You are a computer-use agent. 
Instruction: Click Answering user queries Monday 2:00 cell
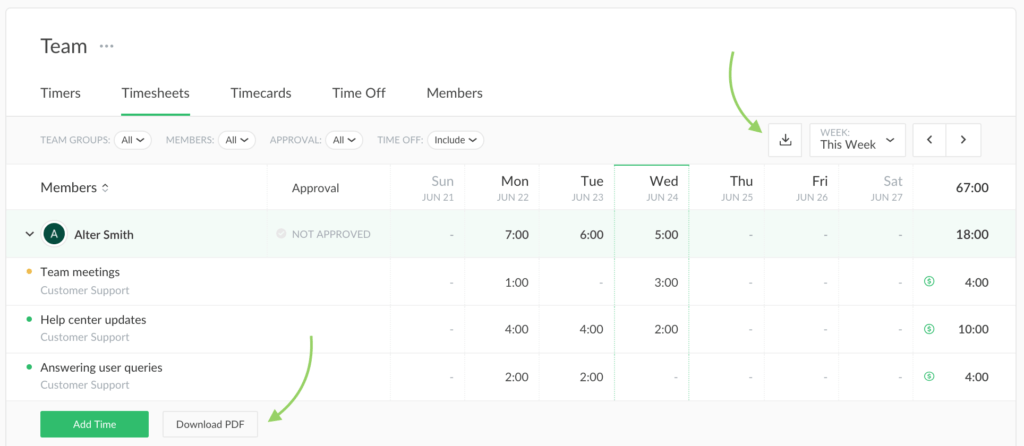point(517,377)
